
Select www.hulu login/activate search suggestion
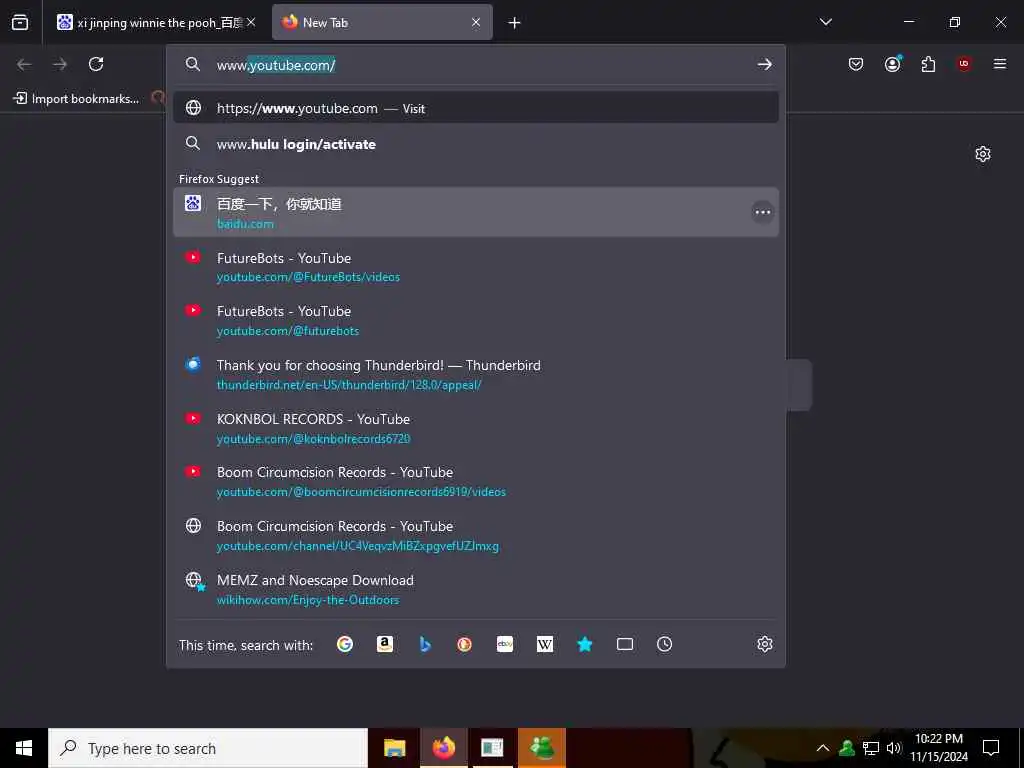475,144
